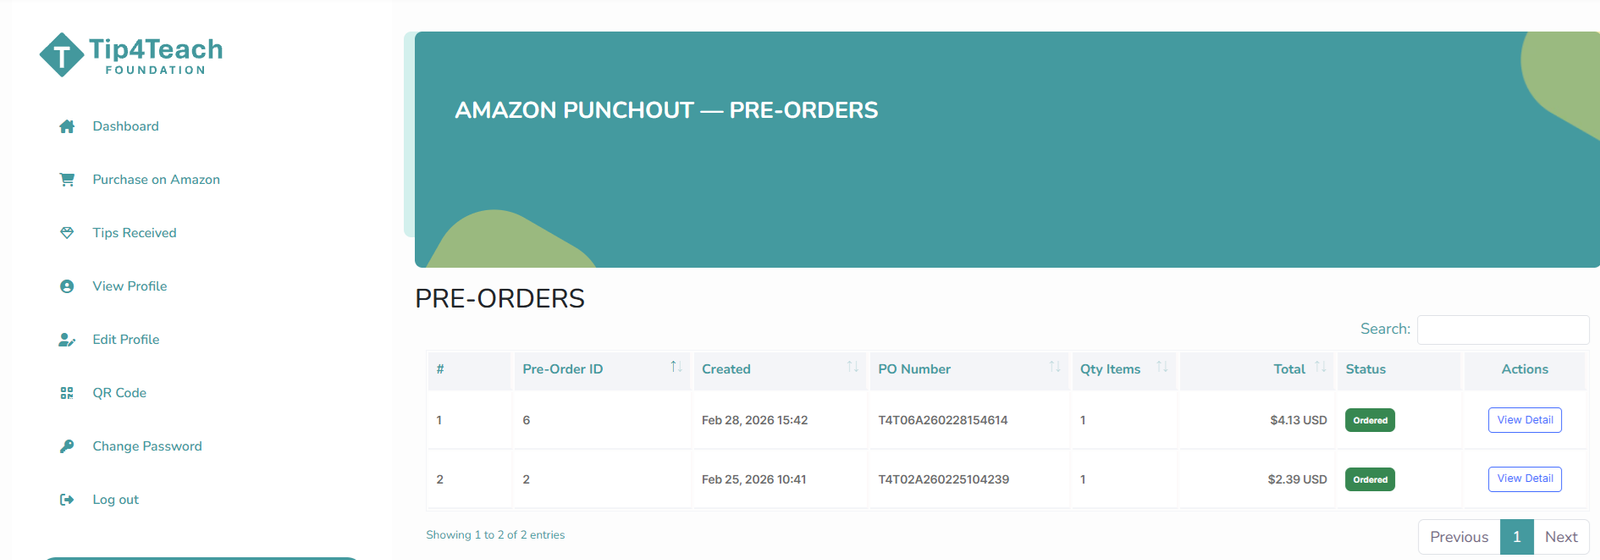The width and height of the screenshot is (1600, 560).
Task: Click the Change Password key icon
Action: tap(67, 446)
